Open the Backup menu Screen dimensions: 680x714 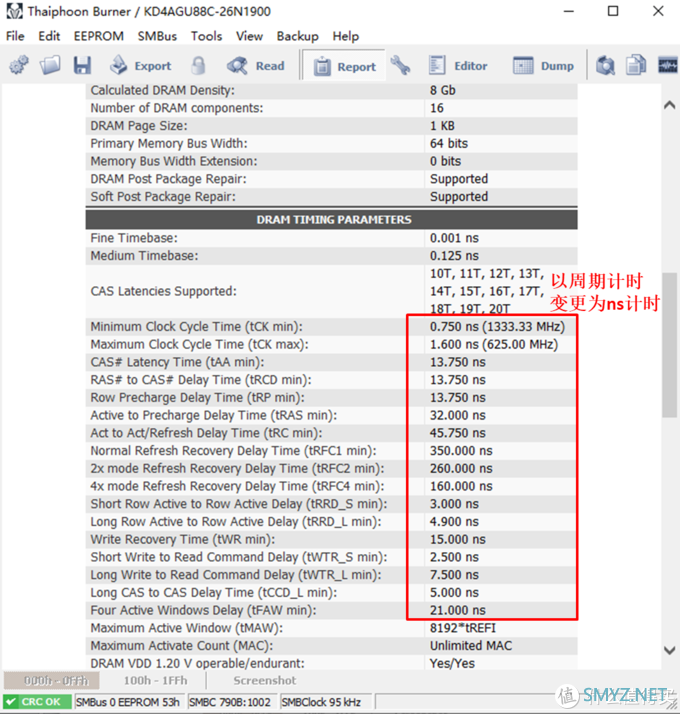tap(297, 36)
